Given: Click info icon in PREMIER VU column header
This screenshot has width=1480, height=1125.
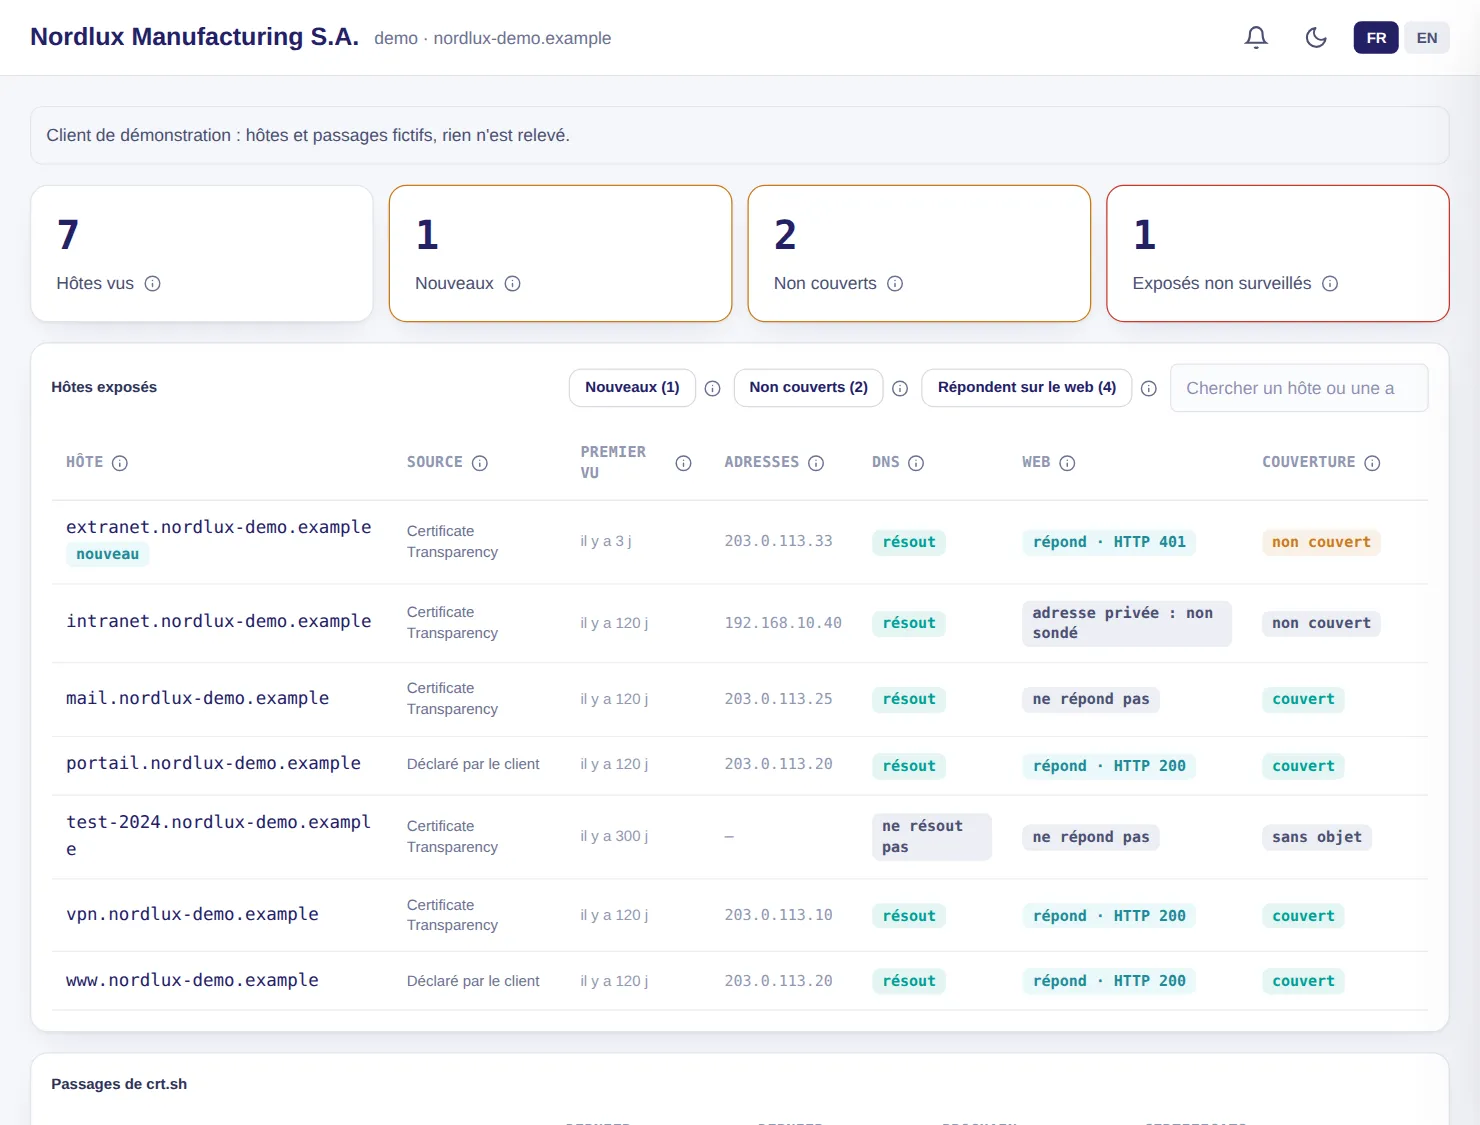Looking at the screenshot, I should (684, 463).
